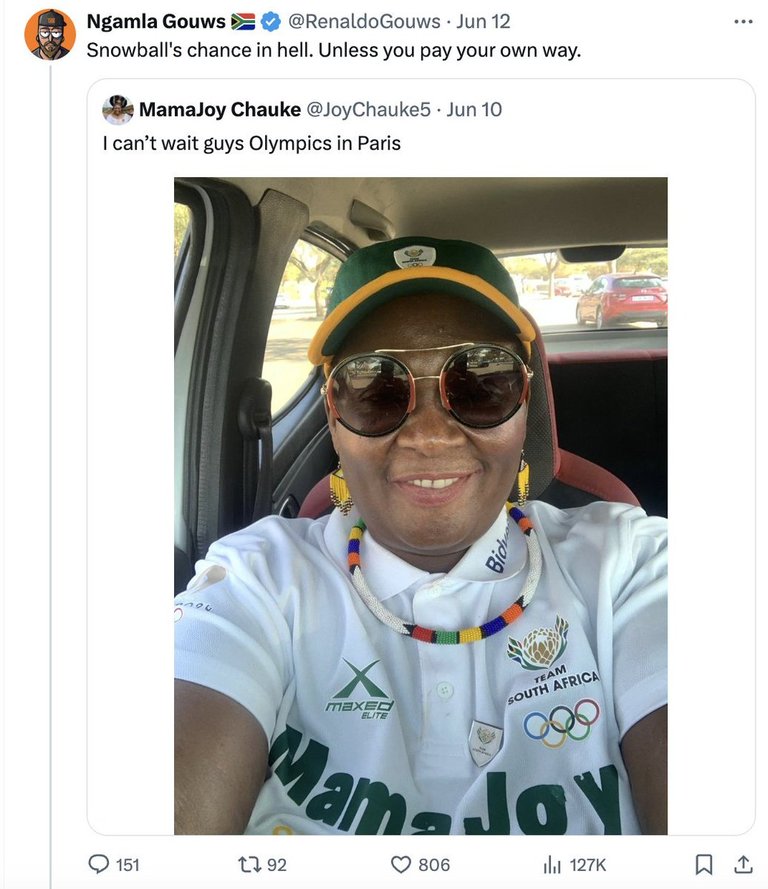
Task: Click MamaJoy Chauke's small avatar
Action: tap(118, 109)
